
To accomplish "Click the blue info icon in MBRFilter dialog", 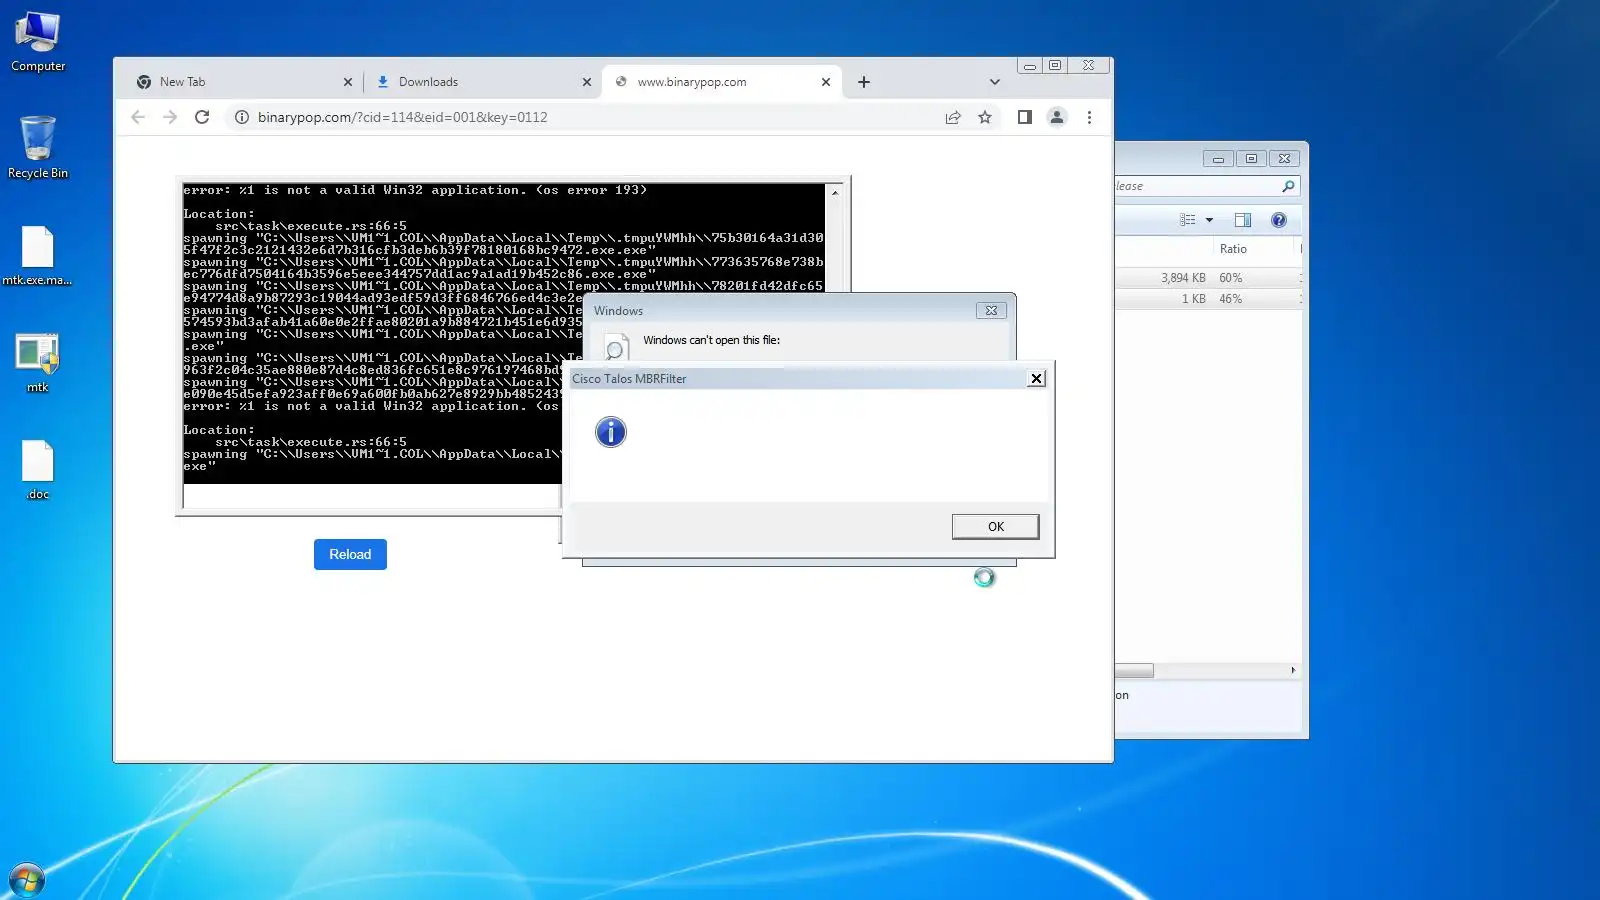I will click(611, 432).
